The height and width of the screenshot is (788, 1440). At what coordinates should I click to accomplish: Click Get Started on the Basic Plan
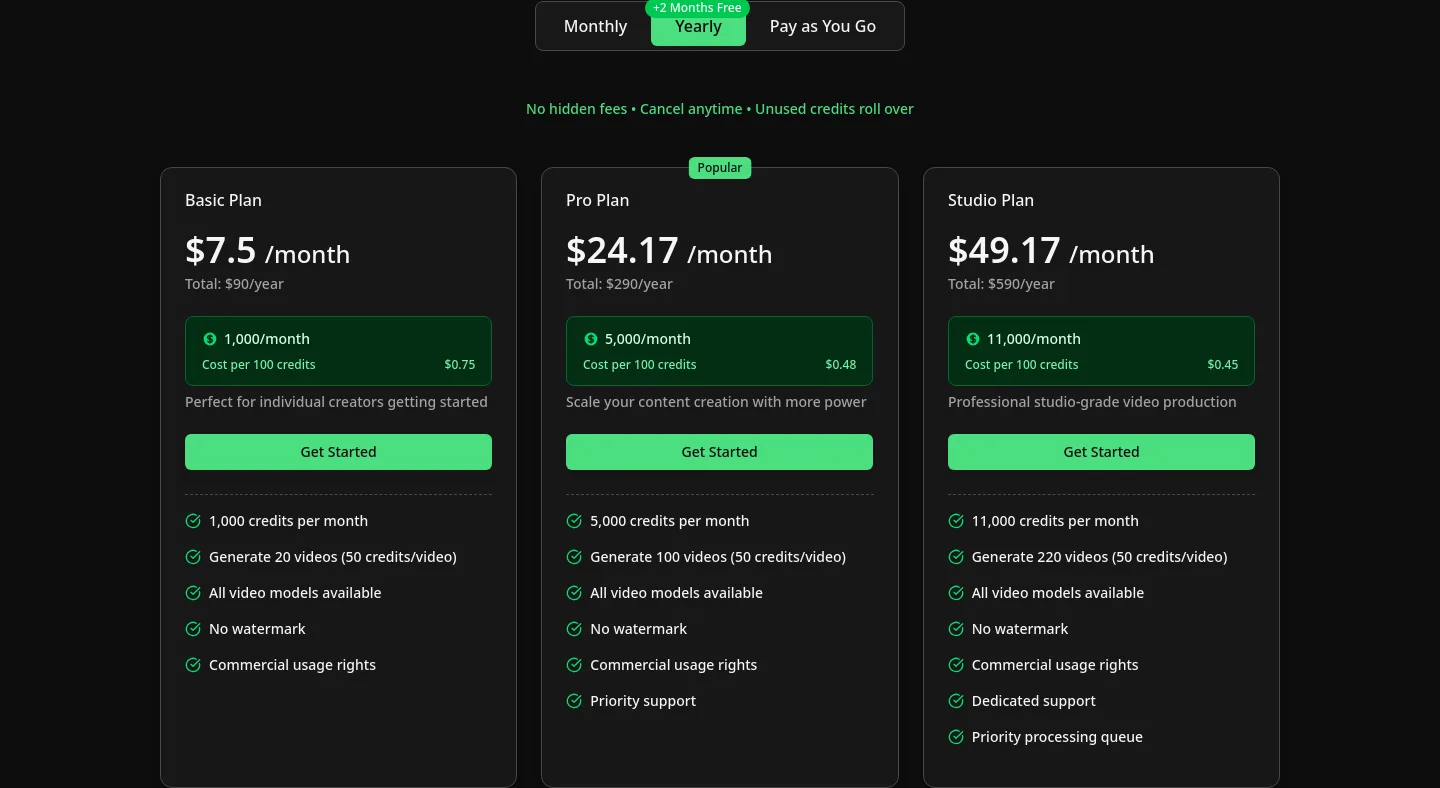coord(338,452)
